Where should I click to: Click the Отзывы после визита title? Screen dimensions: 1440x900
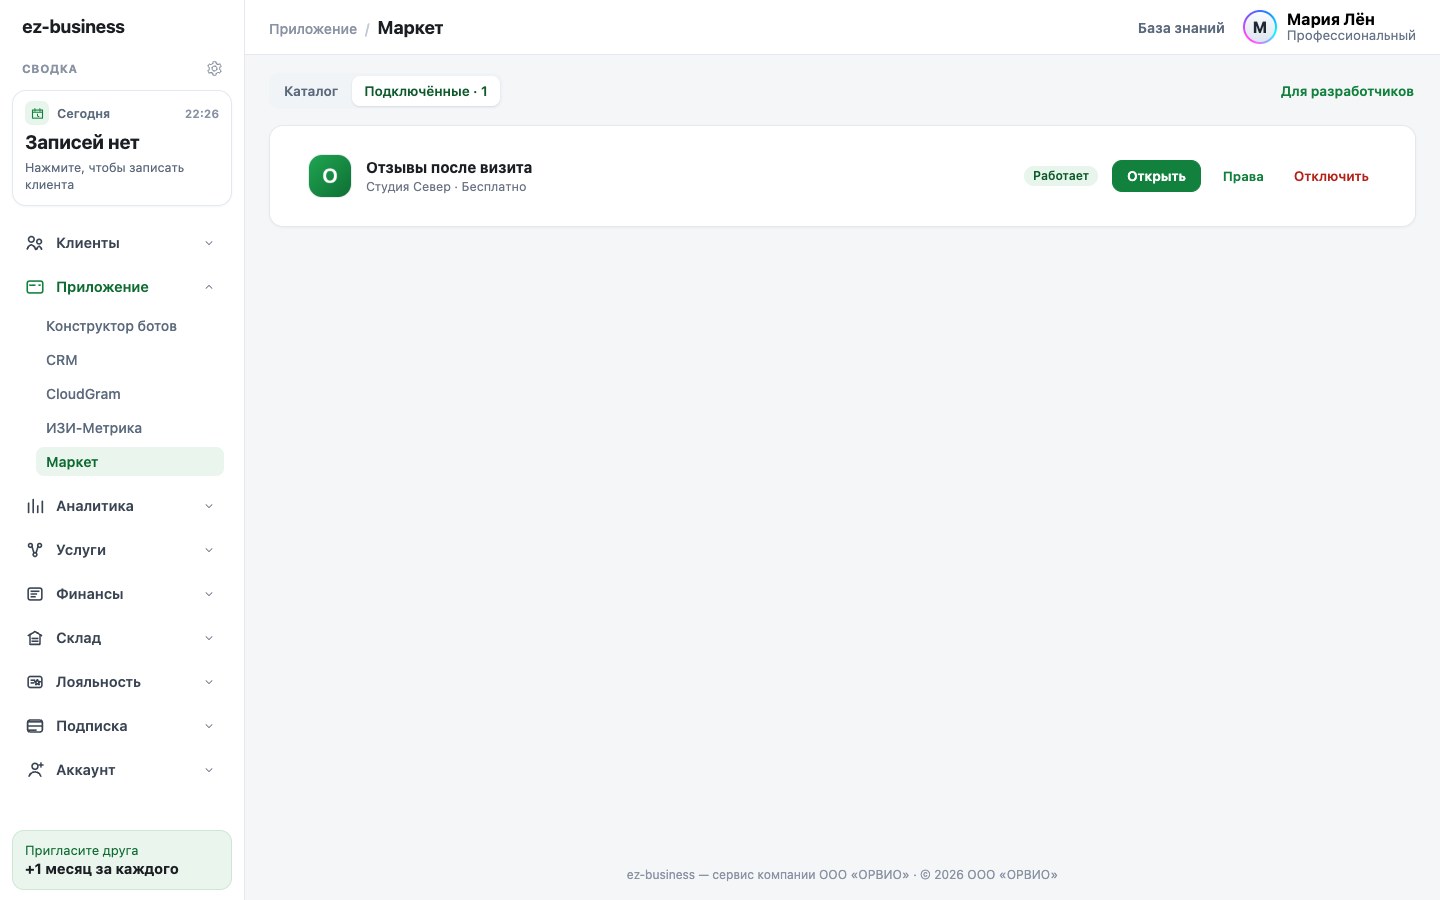tap(449, 167)
